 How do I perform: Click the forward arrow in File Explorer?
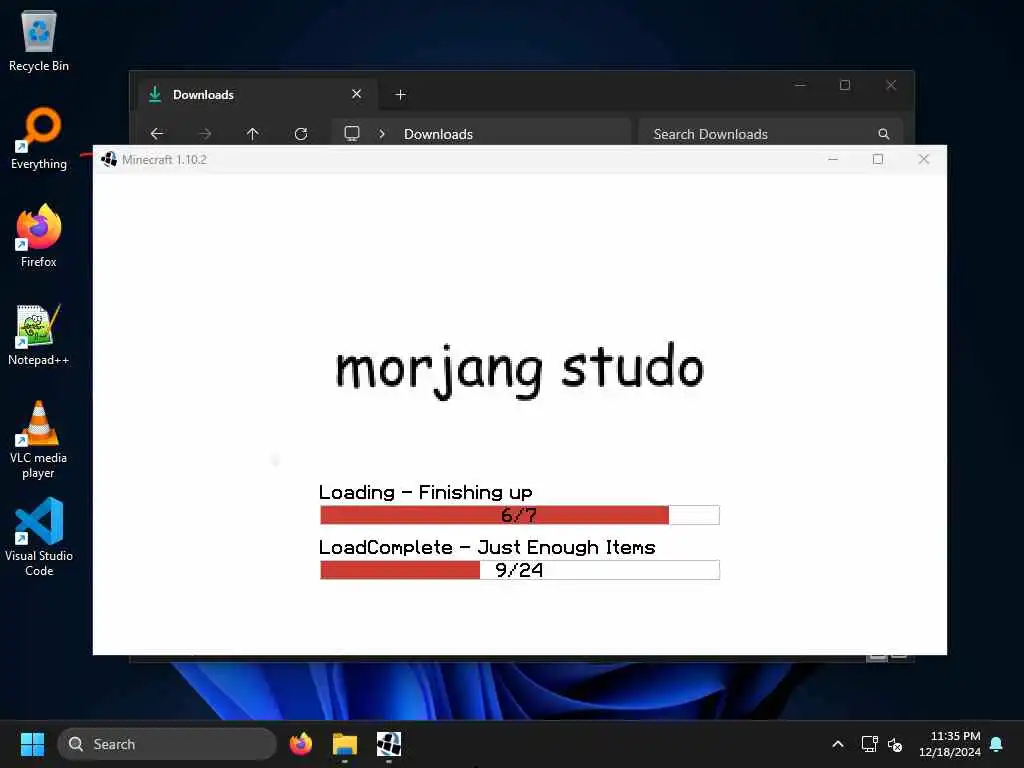(x=205, y=134)
